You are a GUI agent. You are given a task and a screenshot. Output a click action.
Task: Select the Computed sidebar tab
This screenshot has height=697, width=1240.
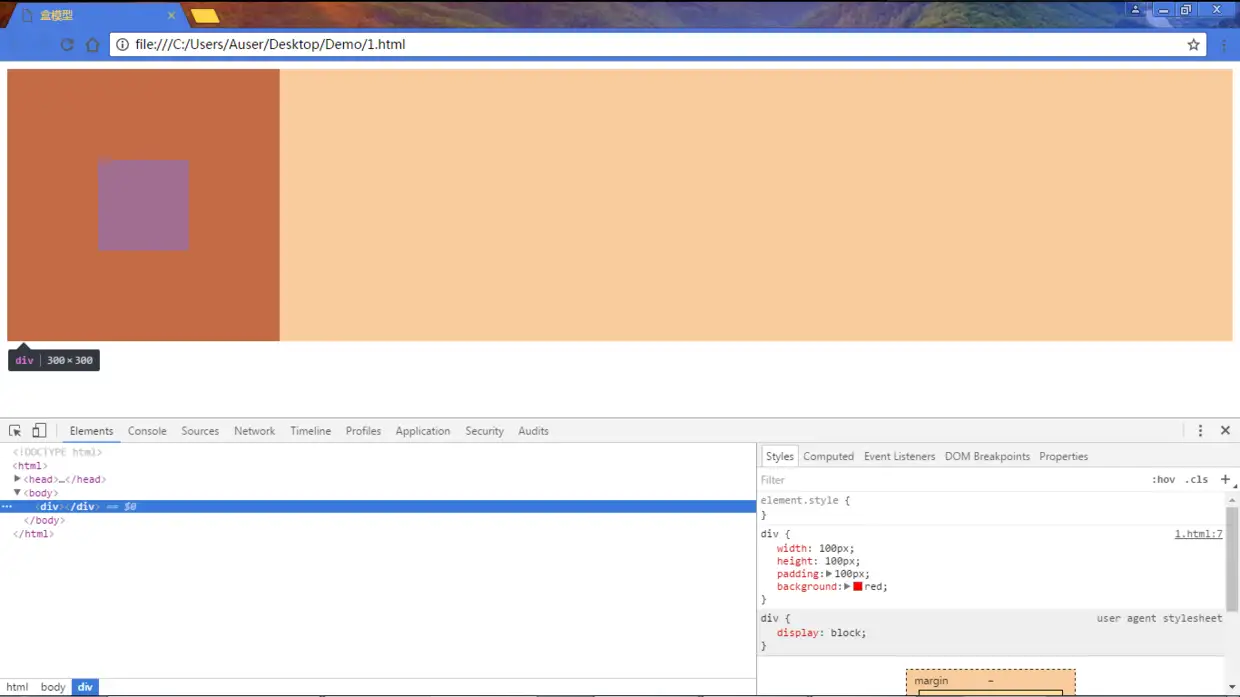828,456
